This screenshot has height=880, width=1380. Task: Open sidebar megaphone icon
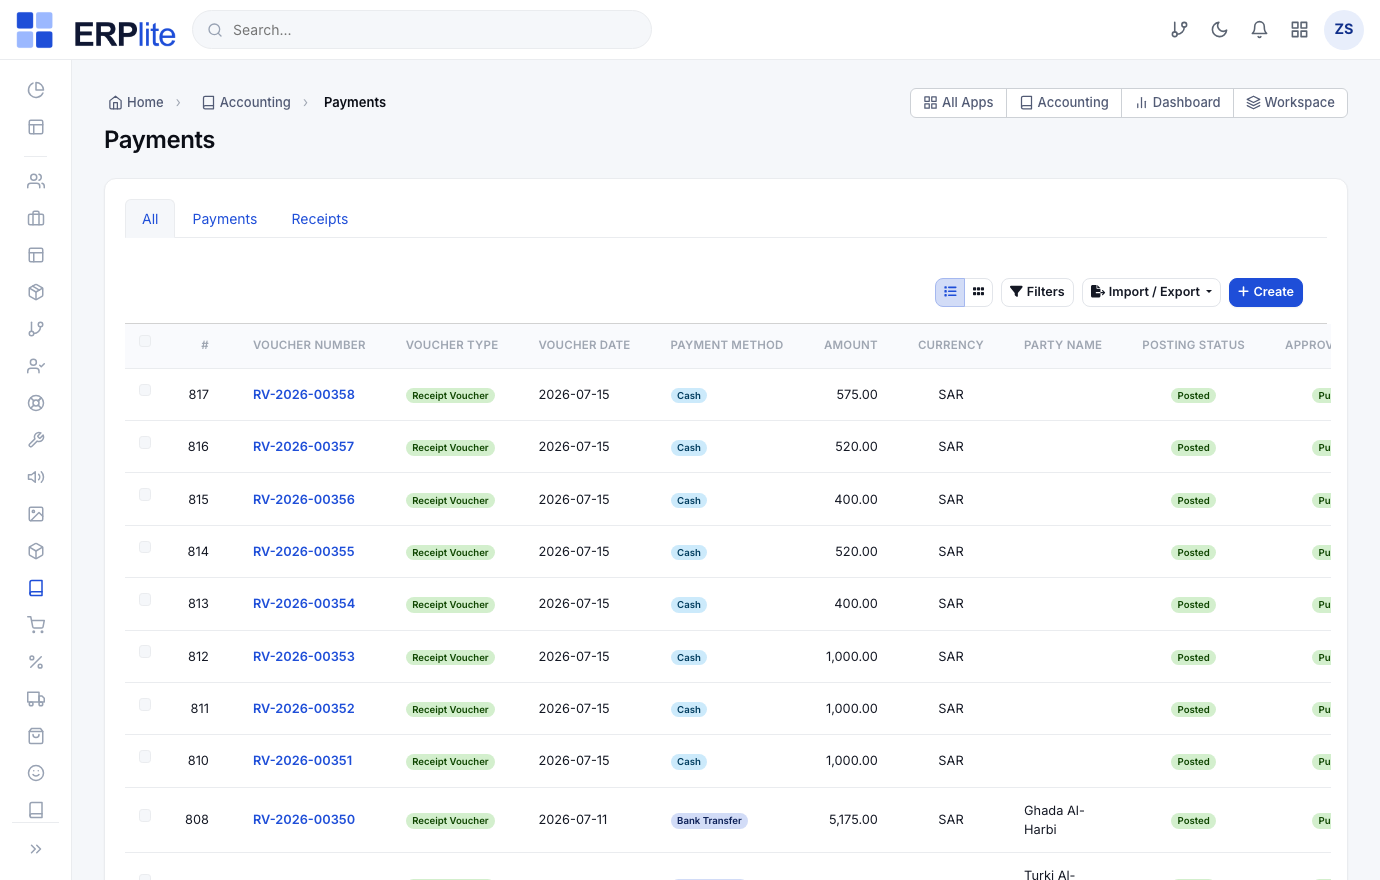pos(36,477)
